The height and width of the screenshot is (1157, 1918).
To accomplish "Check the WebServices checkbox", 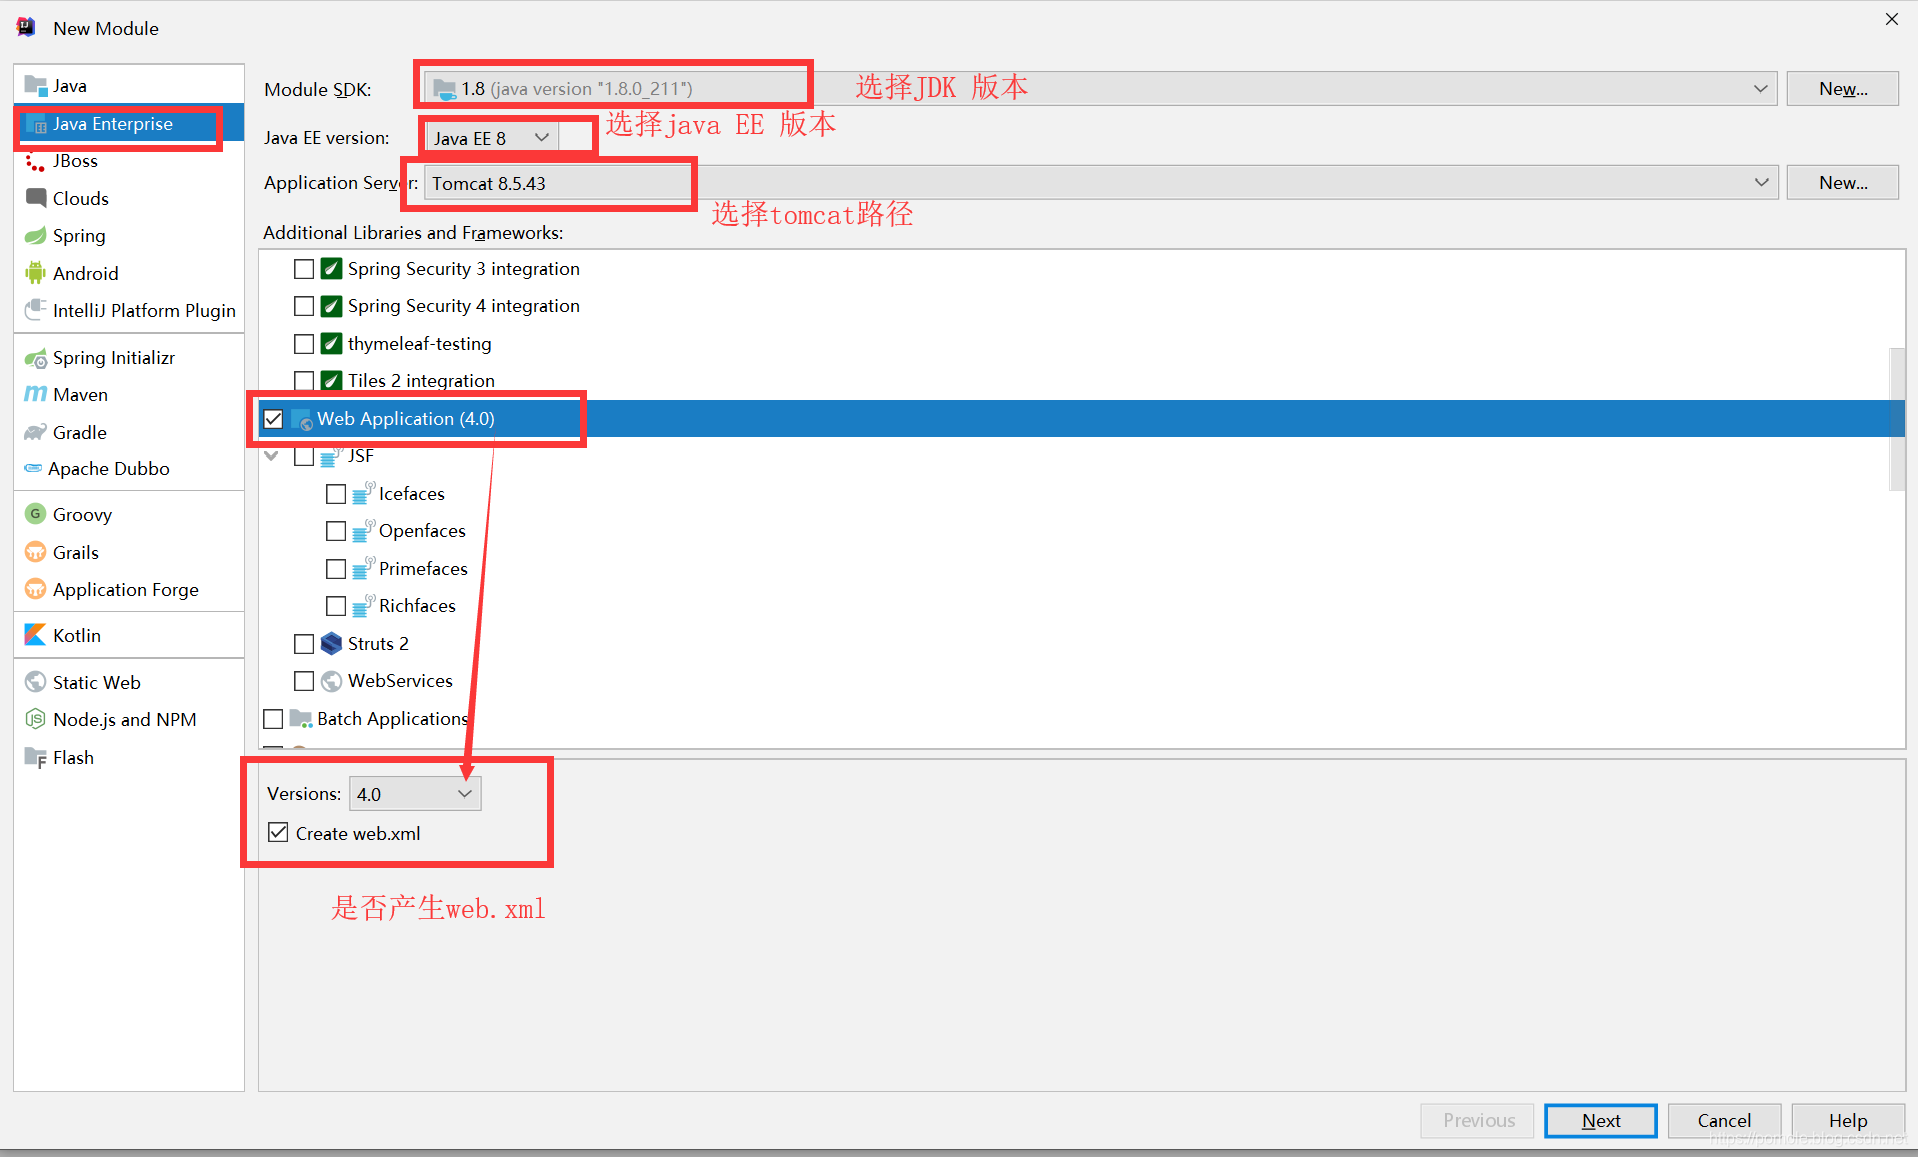I will pos(304,681).
